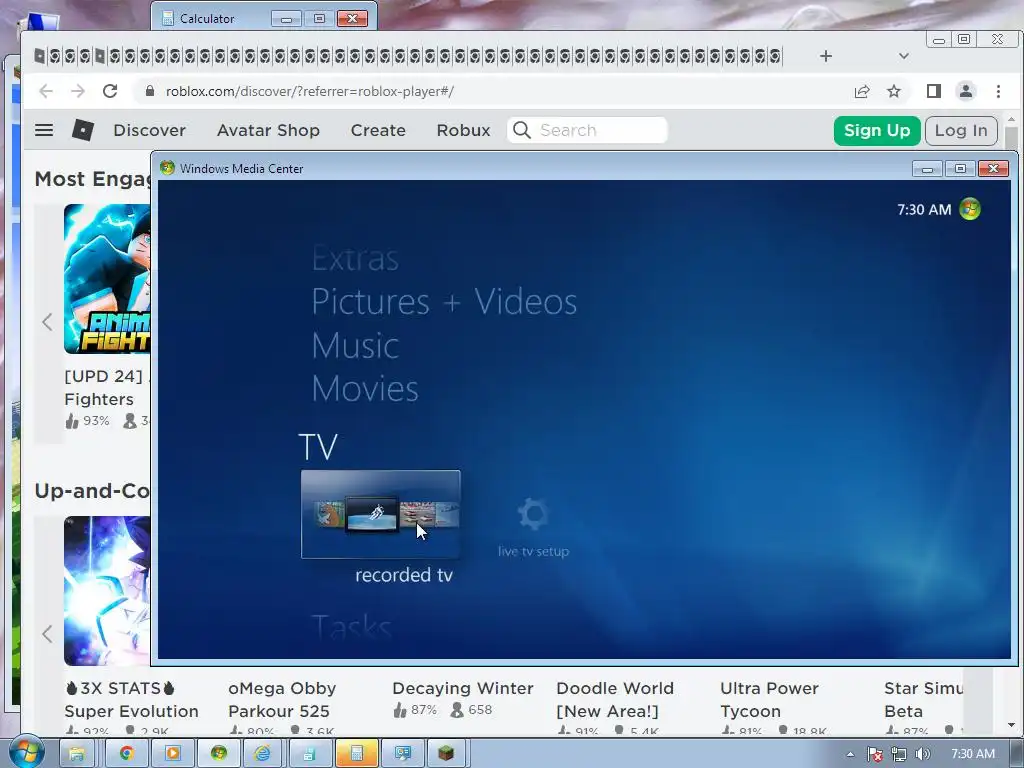The height and width of the screenshot is (768, 1024).
Task: Open Windows Media Player taskbar icon
Action: [173, 754]
